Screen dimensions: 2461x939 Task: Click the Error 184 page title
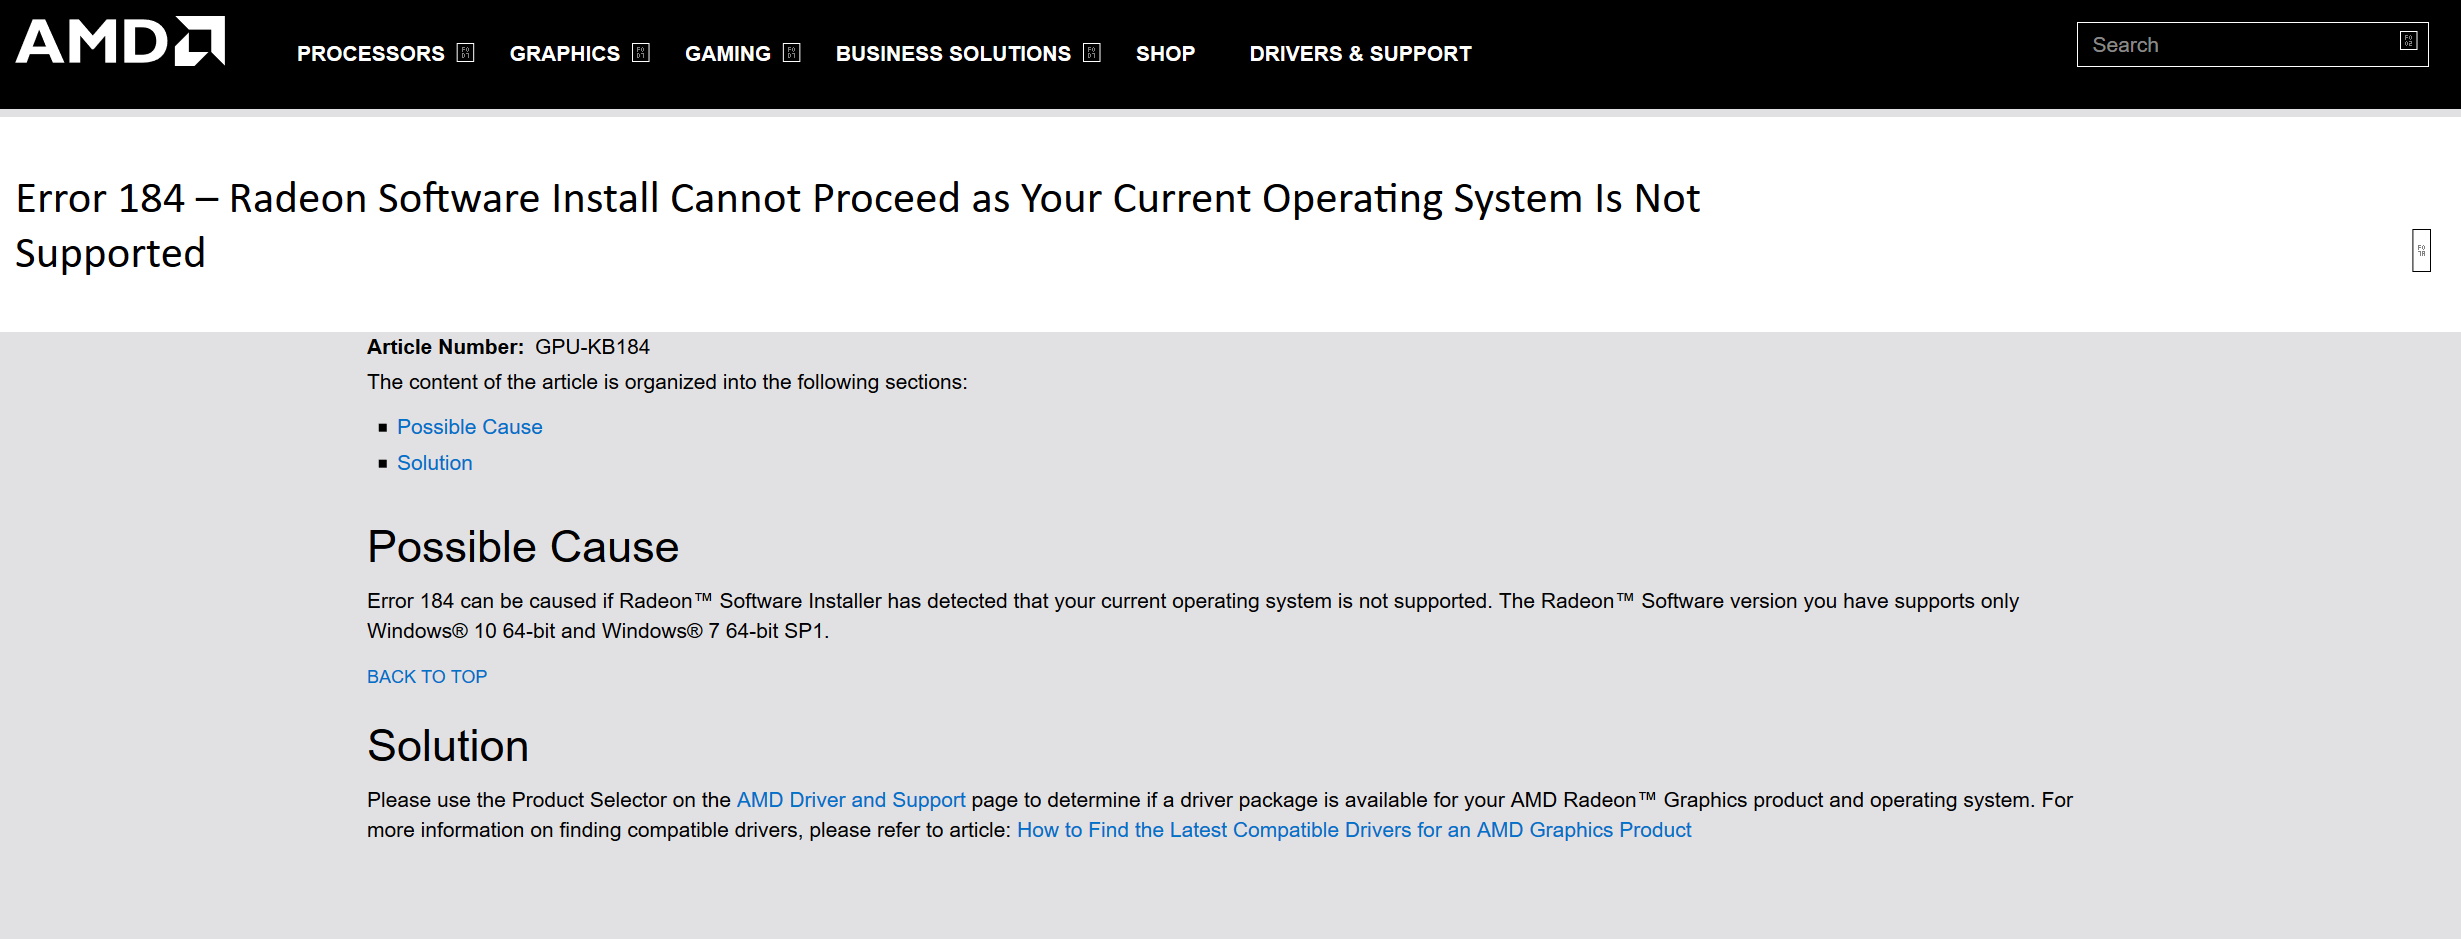[857, 226]
